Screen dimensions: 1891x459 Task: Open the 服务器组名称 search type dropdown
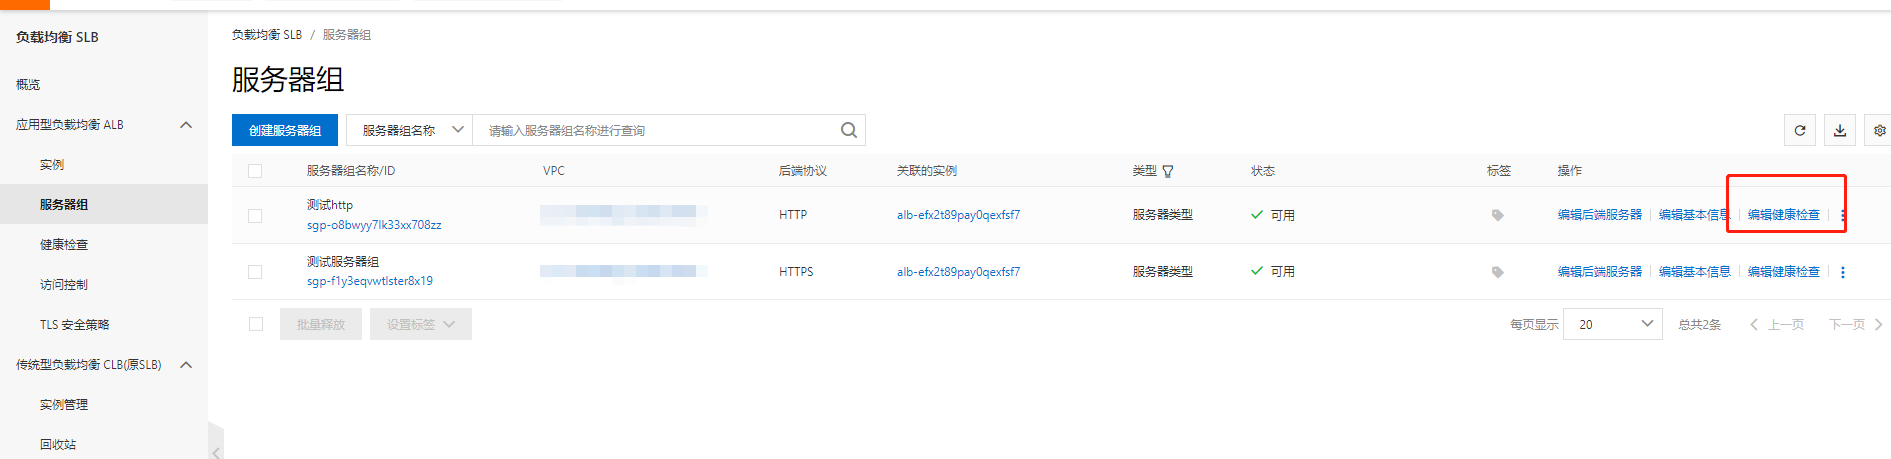(x=409, y=130)
